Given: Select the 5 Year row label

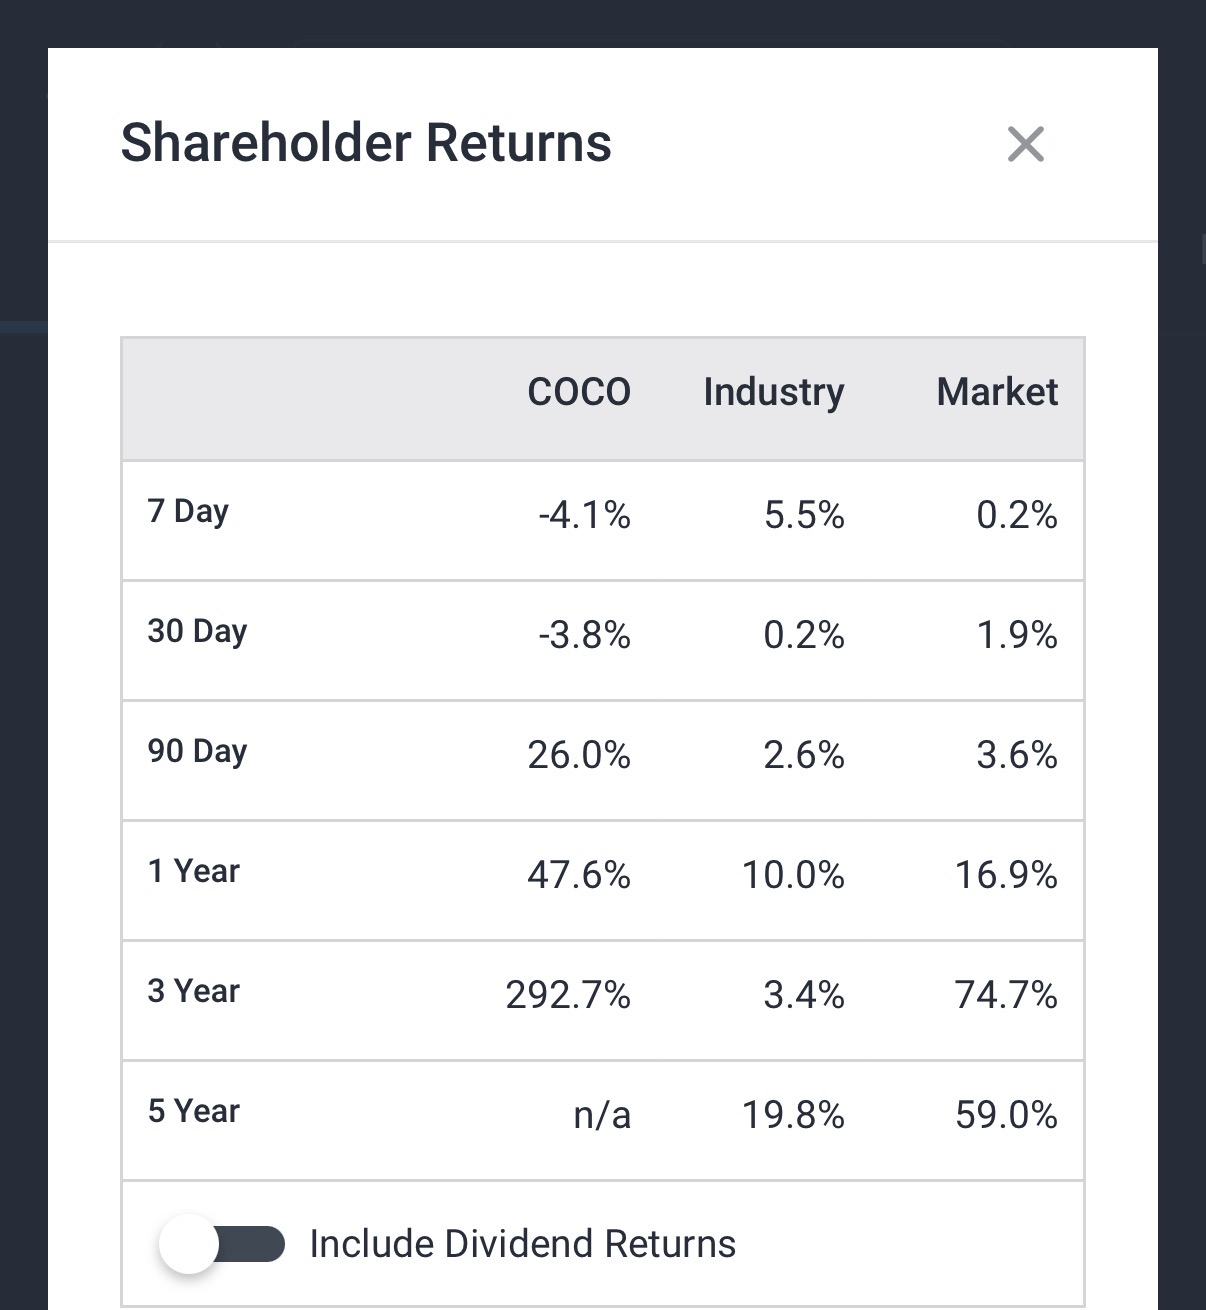Looking at the screenshot, I should pyautogui.click(x=194, y=1111).
